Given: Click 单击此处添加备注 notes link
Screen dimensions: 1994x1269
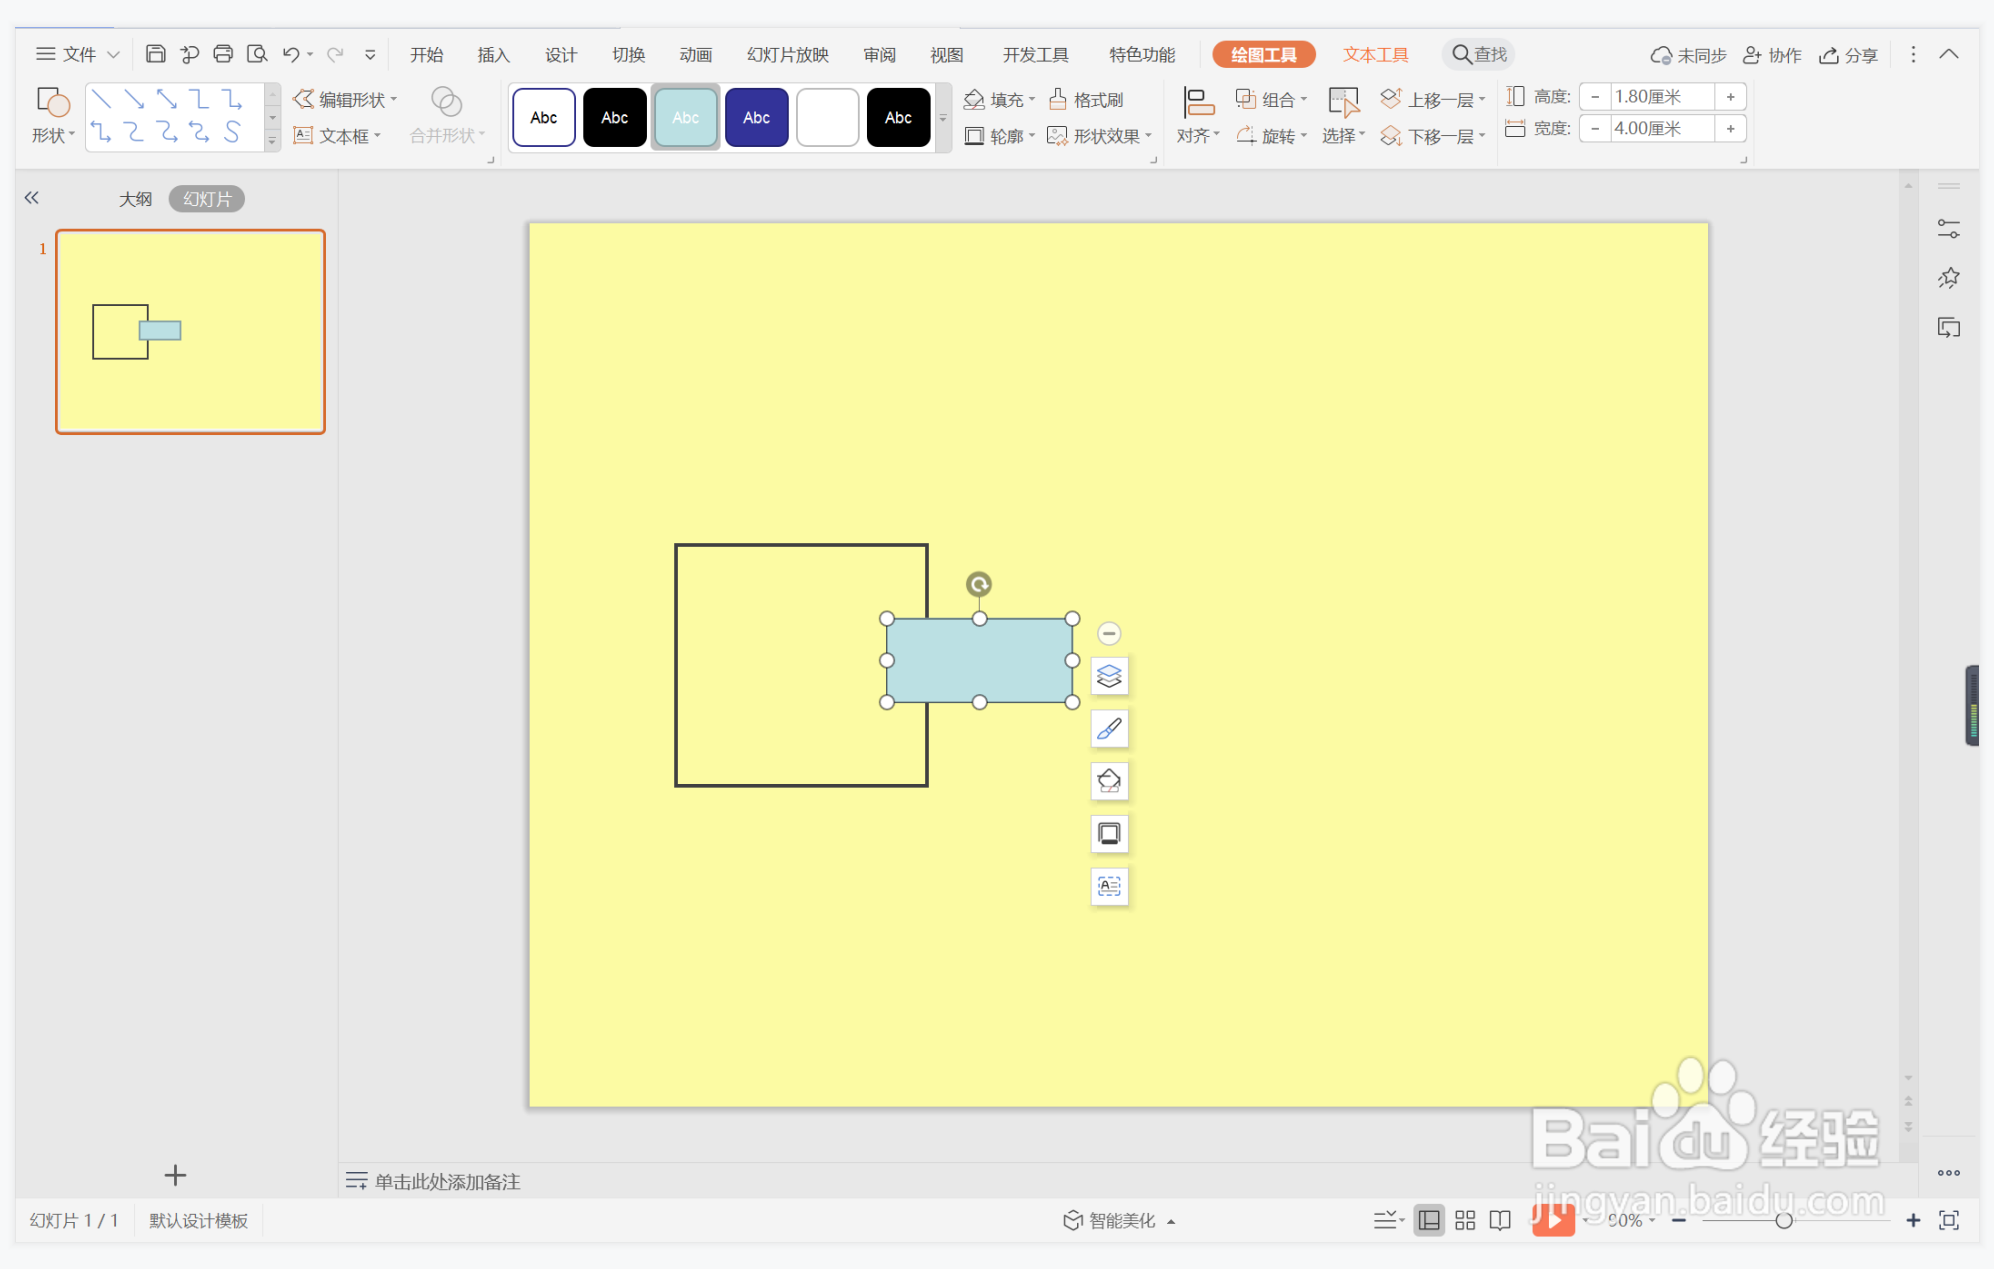Looking at the screenshot, I should click(446, 1182).
